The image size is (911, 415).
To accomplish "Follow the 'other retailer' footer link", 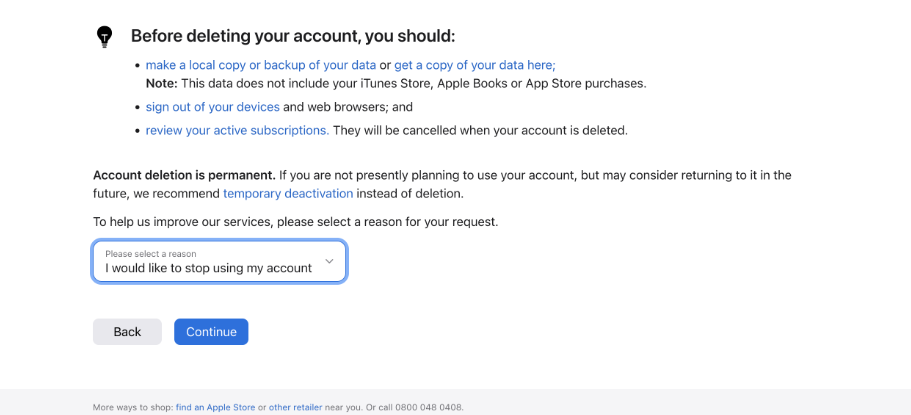I will tap(295, 407).
